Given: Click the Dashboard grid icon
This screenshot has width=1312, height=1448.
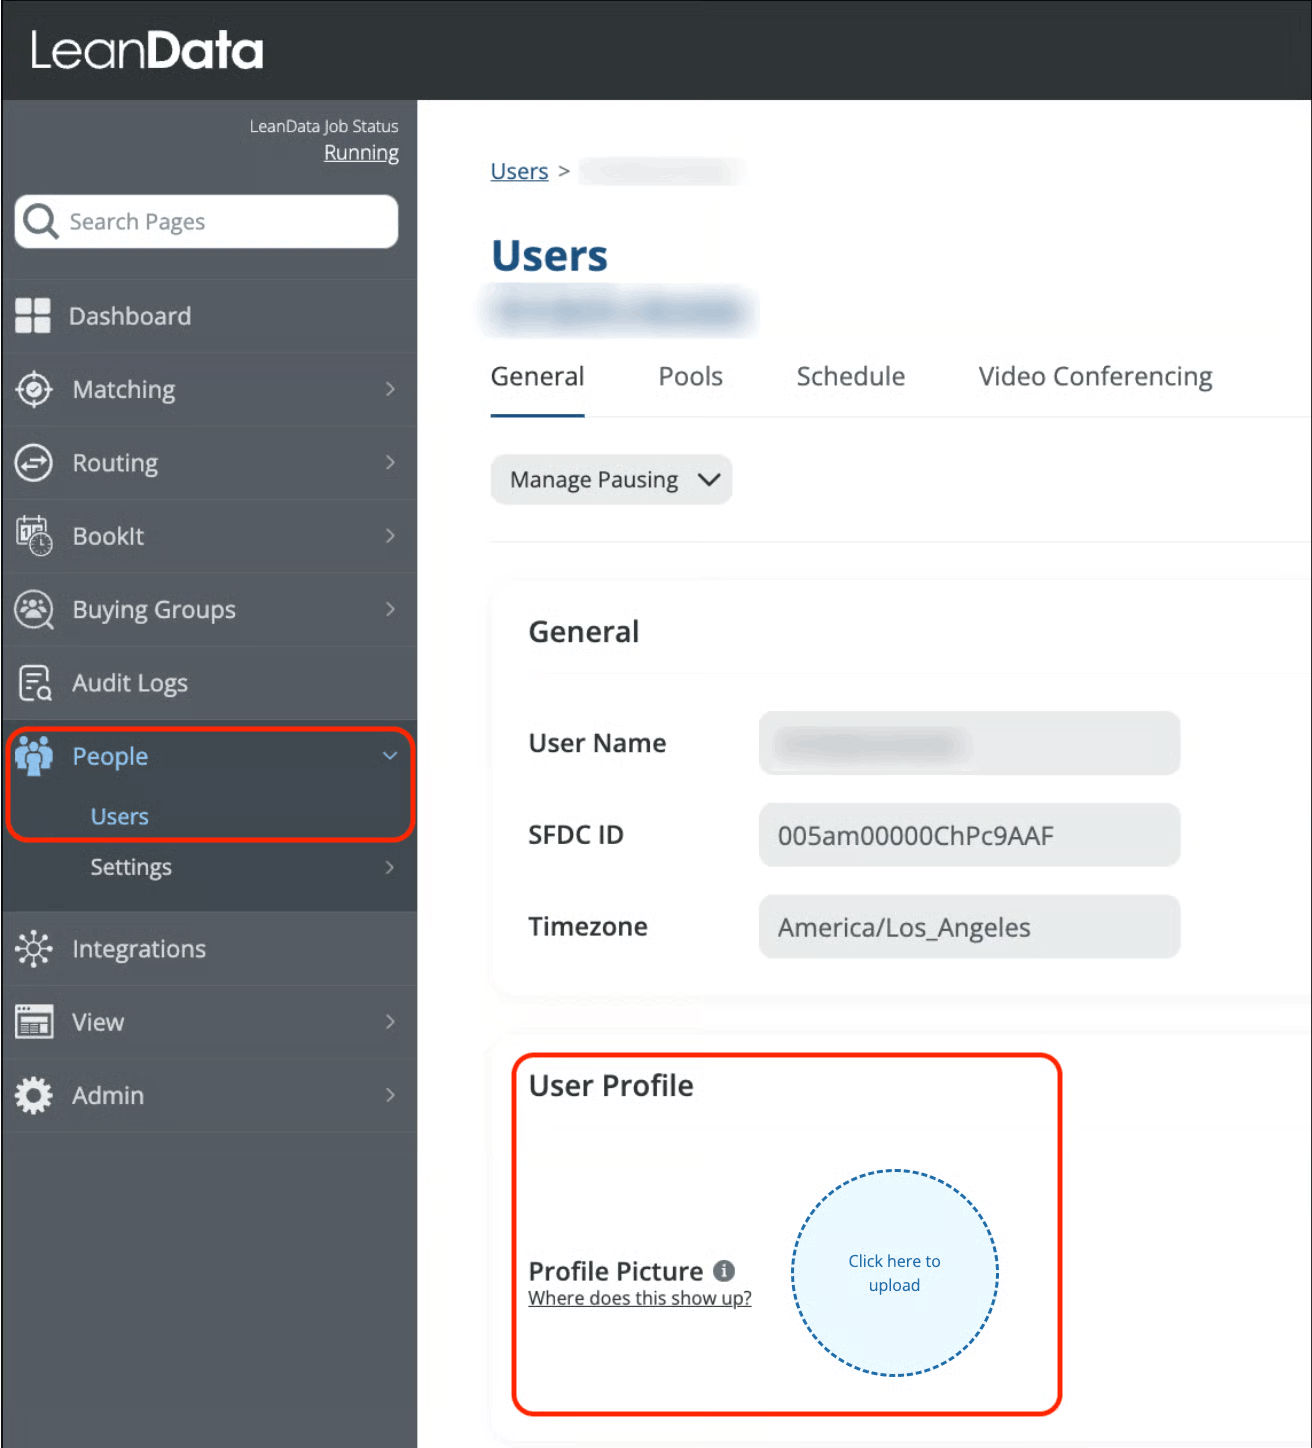Looking at the screenshot, I should (x=33, y=316).
